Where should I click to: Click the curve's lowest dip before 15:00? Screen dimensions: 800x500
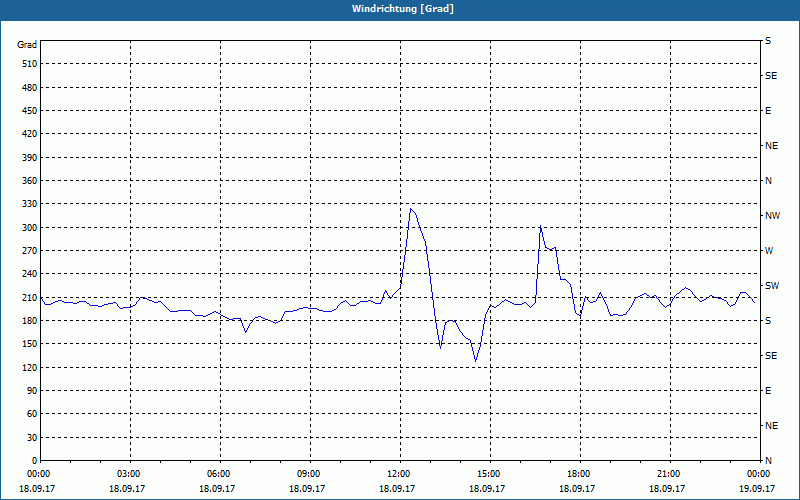[x=476, y=361]
